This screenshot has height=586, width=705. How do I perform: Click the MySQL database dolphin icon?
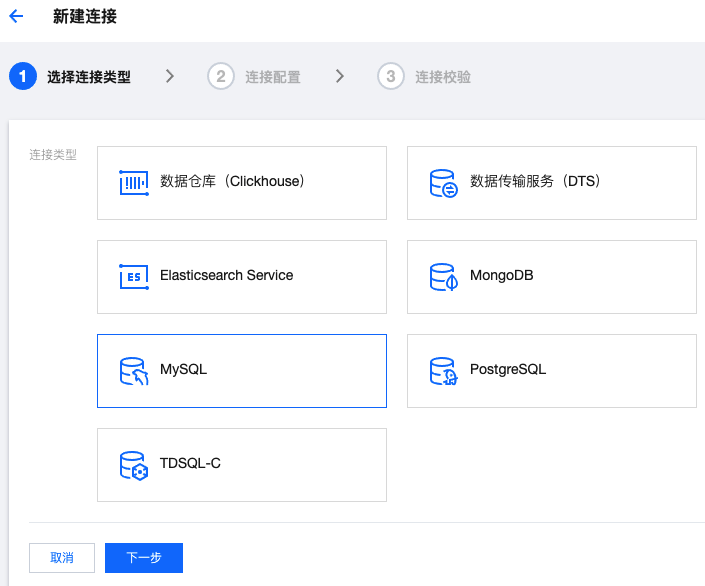click(134, 371)
